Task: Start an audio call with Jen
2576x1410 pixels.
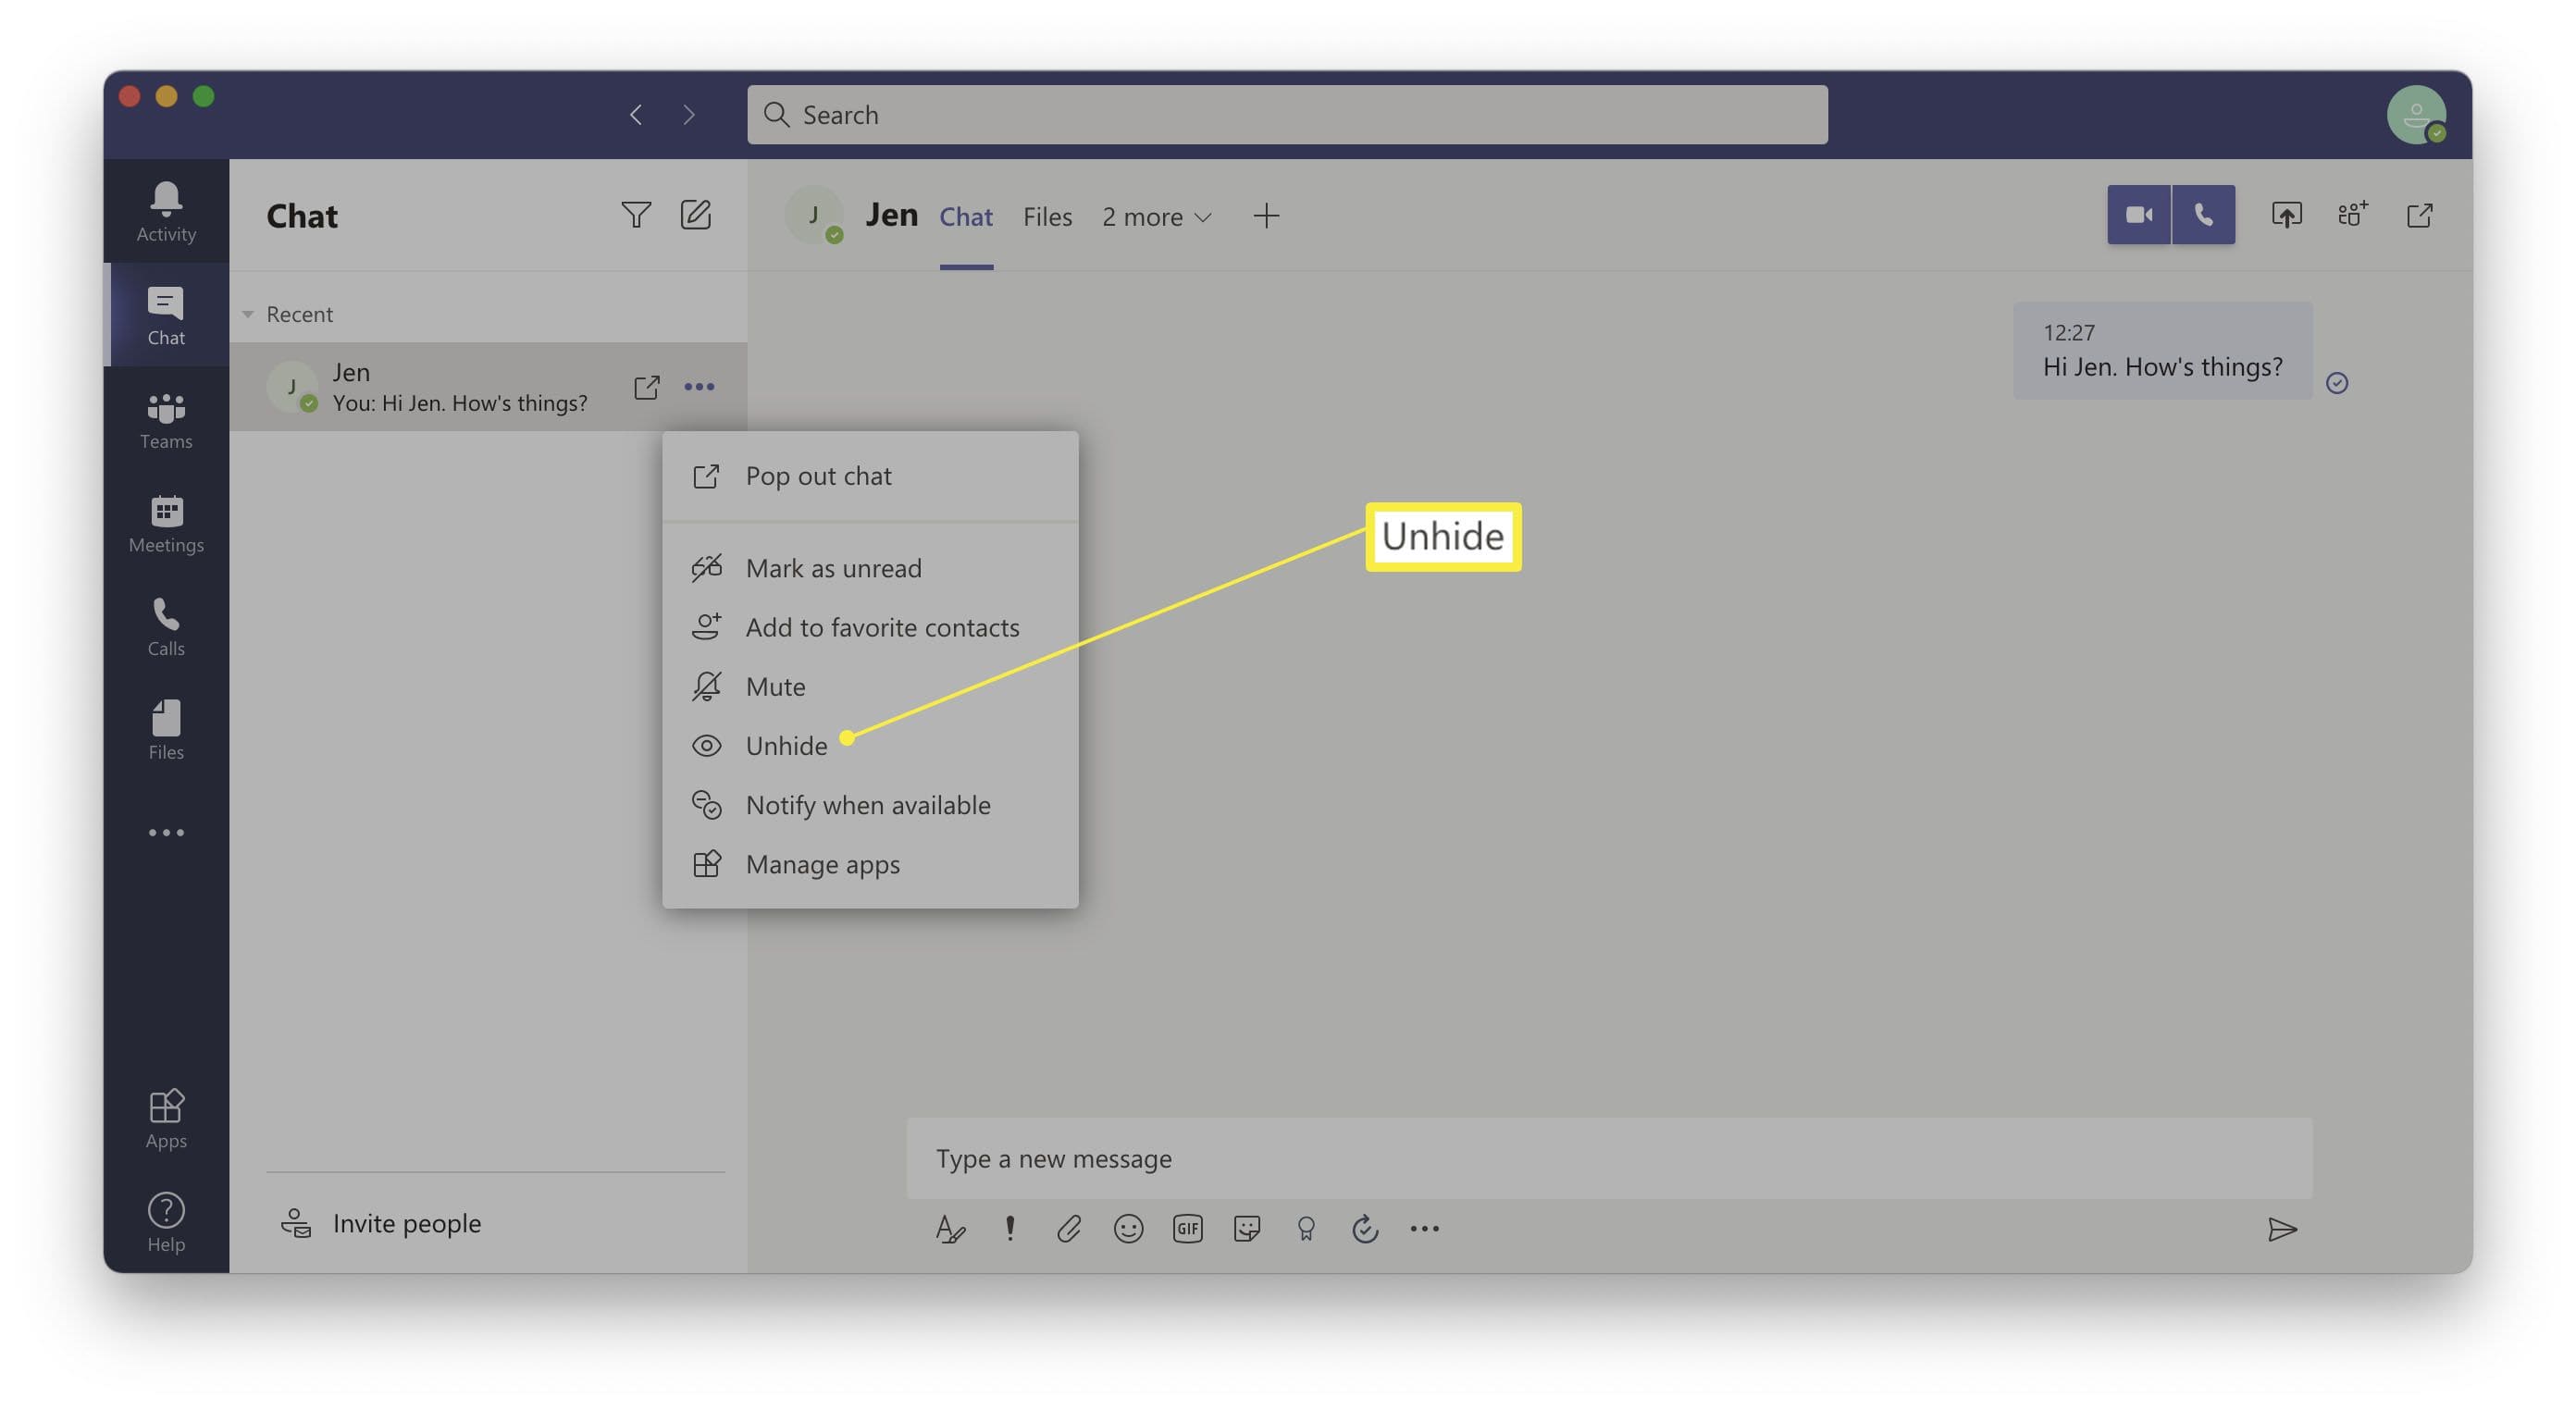Action: pyautogui.click(x=2203, y=215)
